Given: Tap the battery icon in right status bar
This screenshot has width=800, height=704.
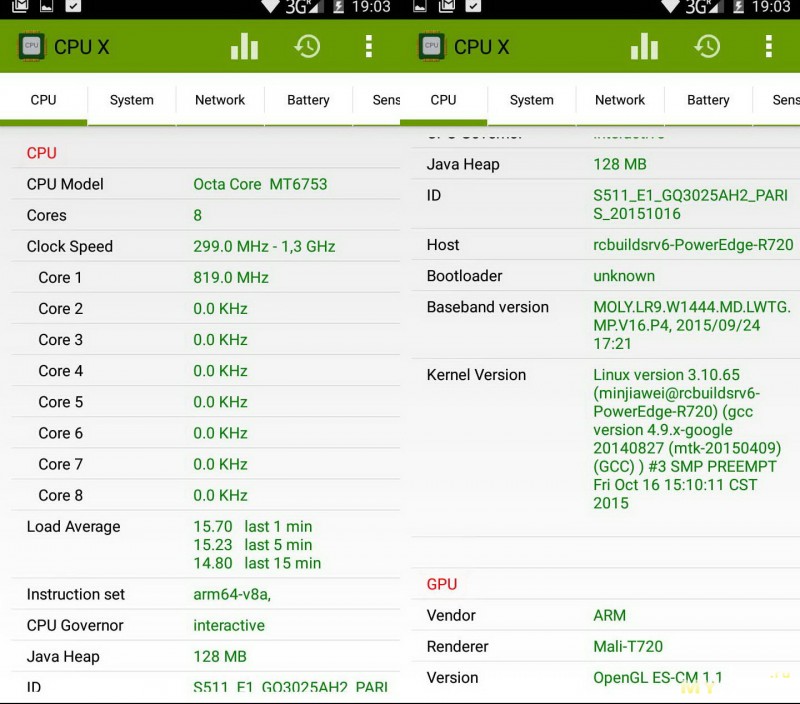Looking at the screenshot, I should [738, 7].
